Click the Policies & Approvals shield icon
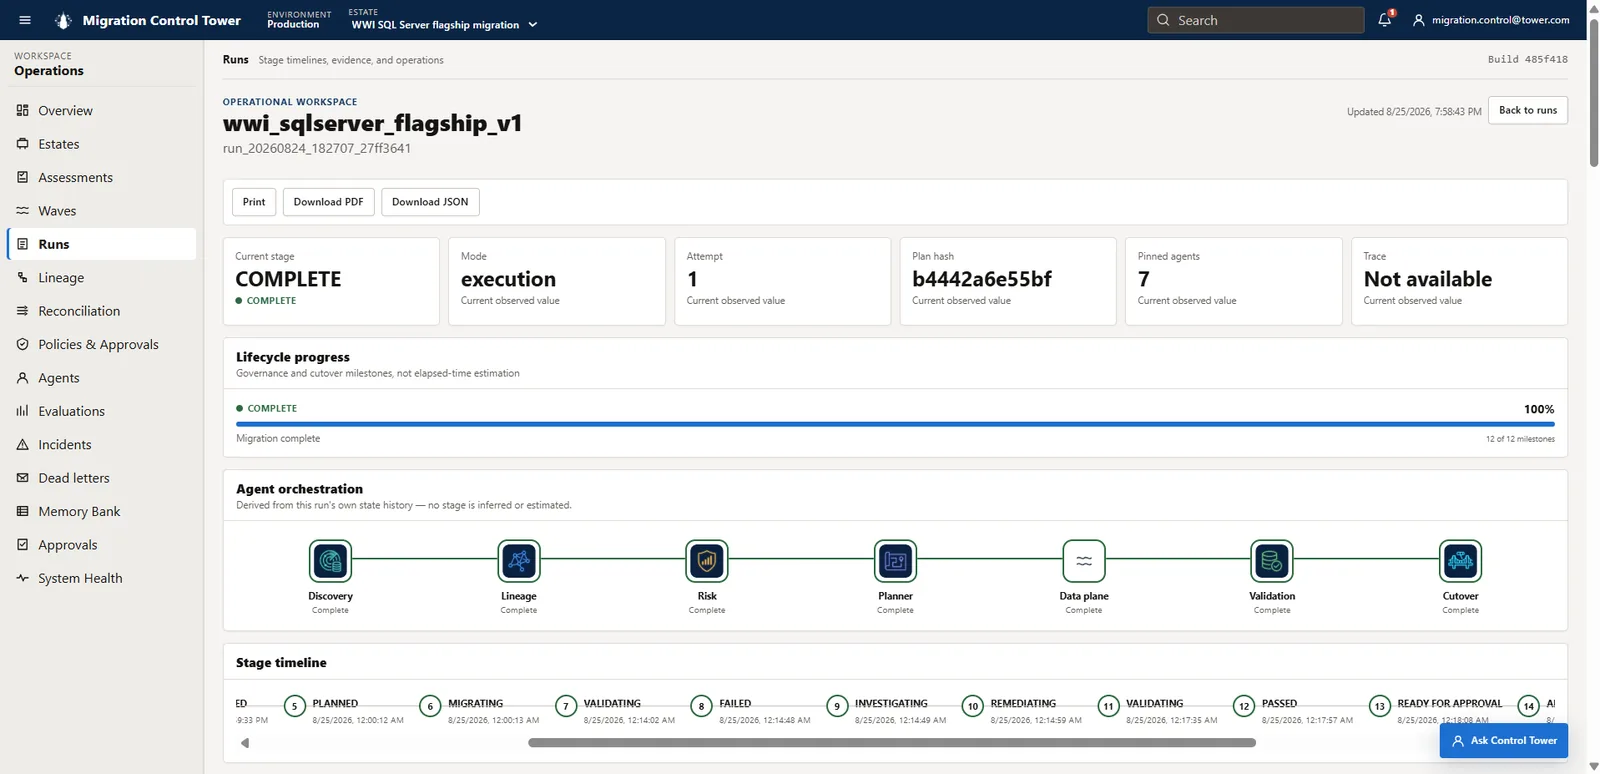The height and width of the screenshot is (774, 1600). pos(22,344)
